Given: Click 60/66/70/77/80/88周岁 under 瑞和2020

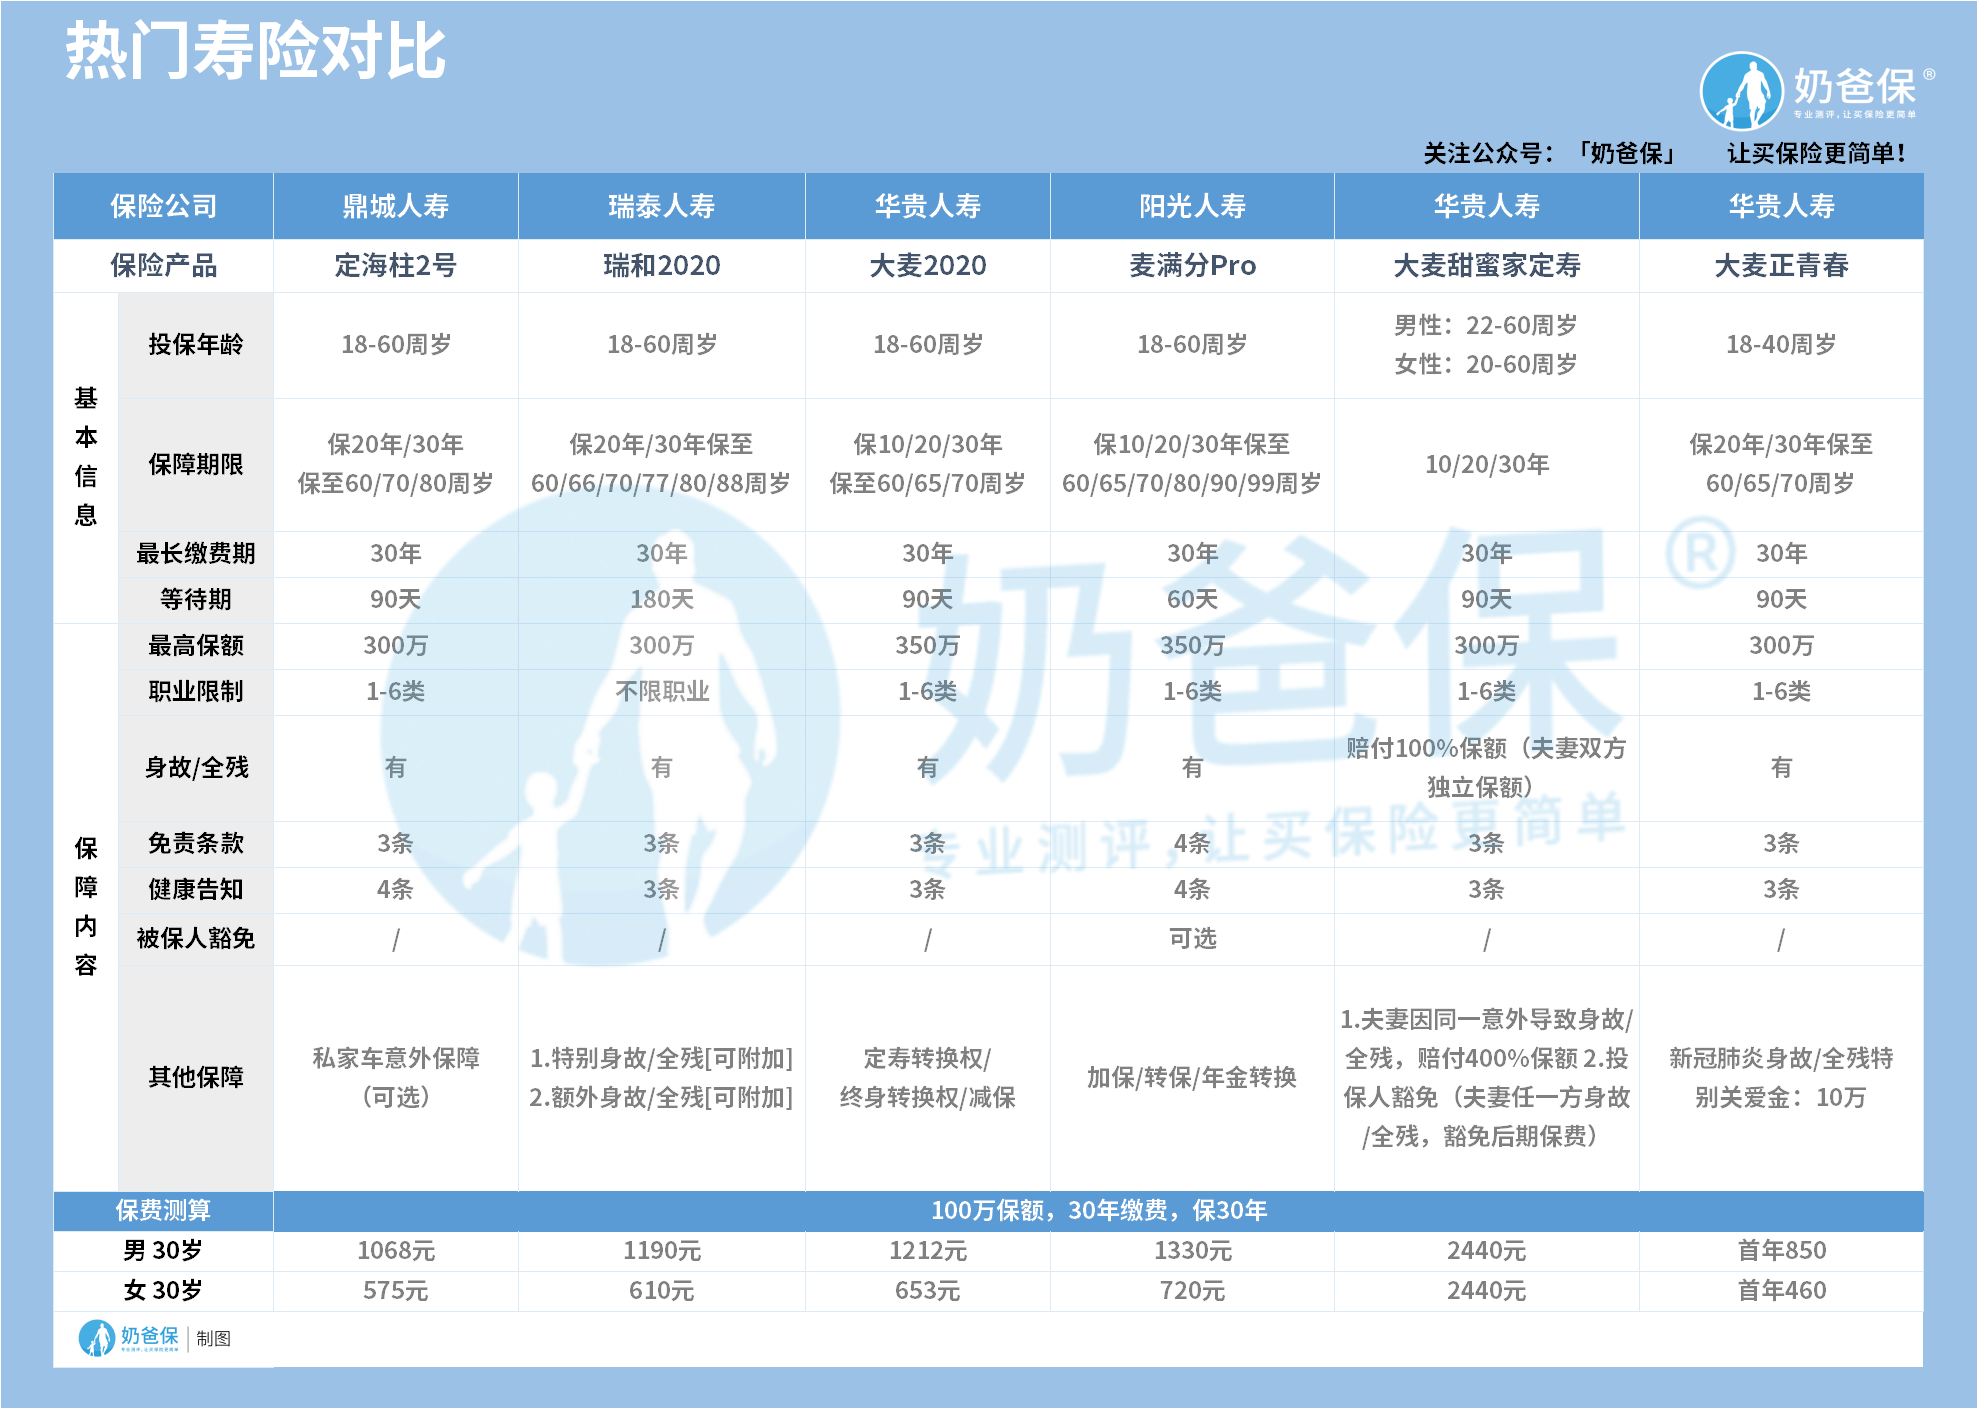Looking at the screenshot, I should tap(661, 483).
